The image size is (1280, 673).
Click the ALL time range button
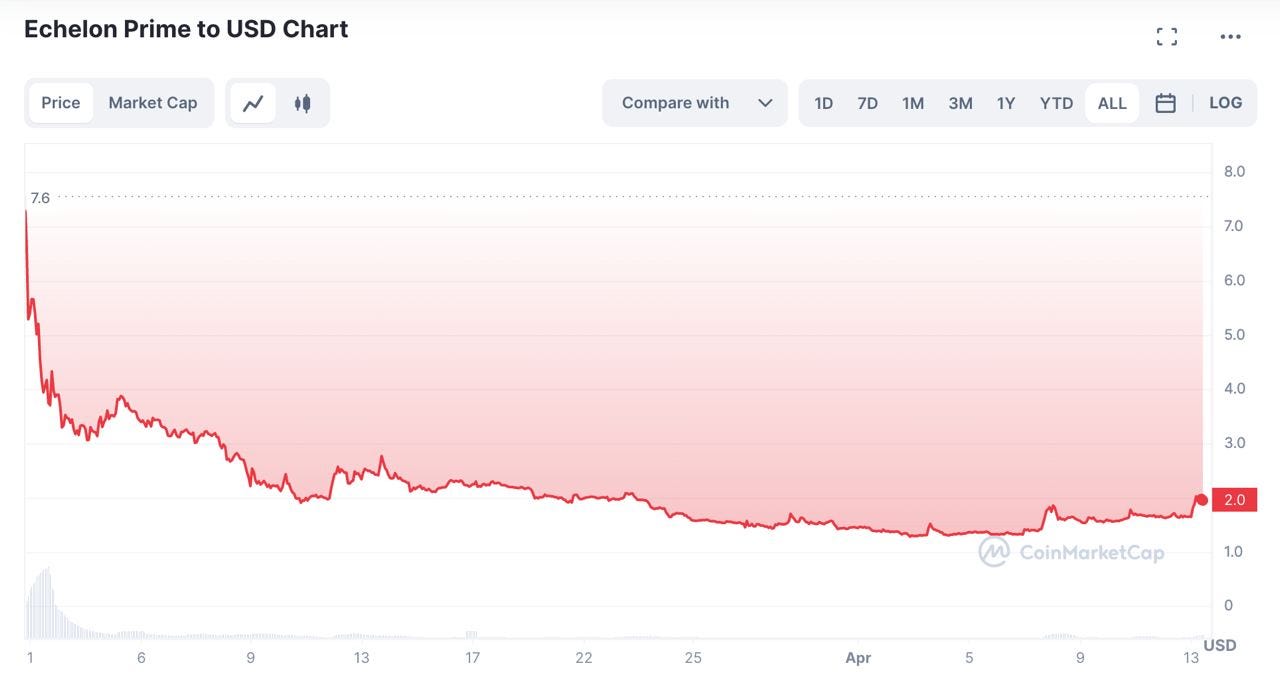click(1111, 102)
